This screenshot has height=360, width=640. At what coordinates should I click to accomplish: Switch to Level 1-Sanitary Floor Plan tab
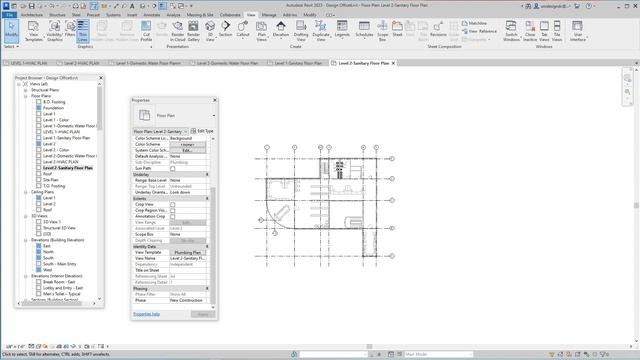click(x=298, y=63)
